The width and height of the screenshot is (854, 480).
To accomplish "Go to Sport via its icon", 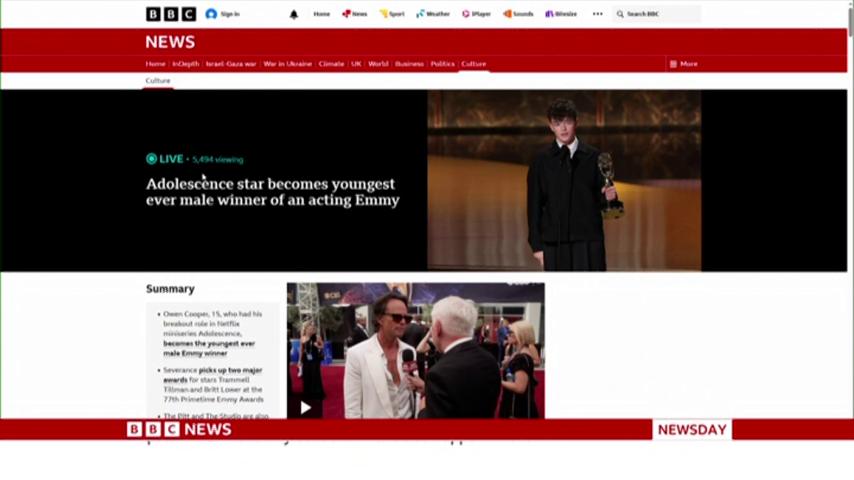I will pyautogui.click(x=392, y=14).
